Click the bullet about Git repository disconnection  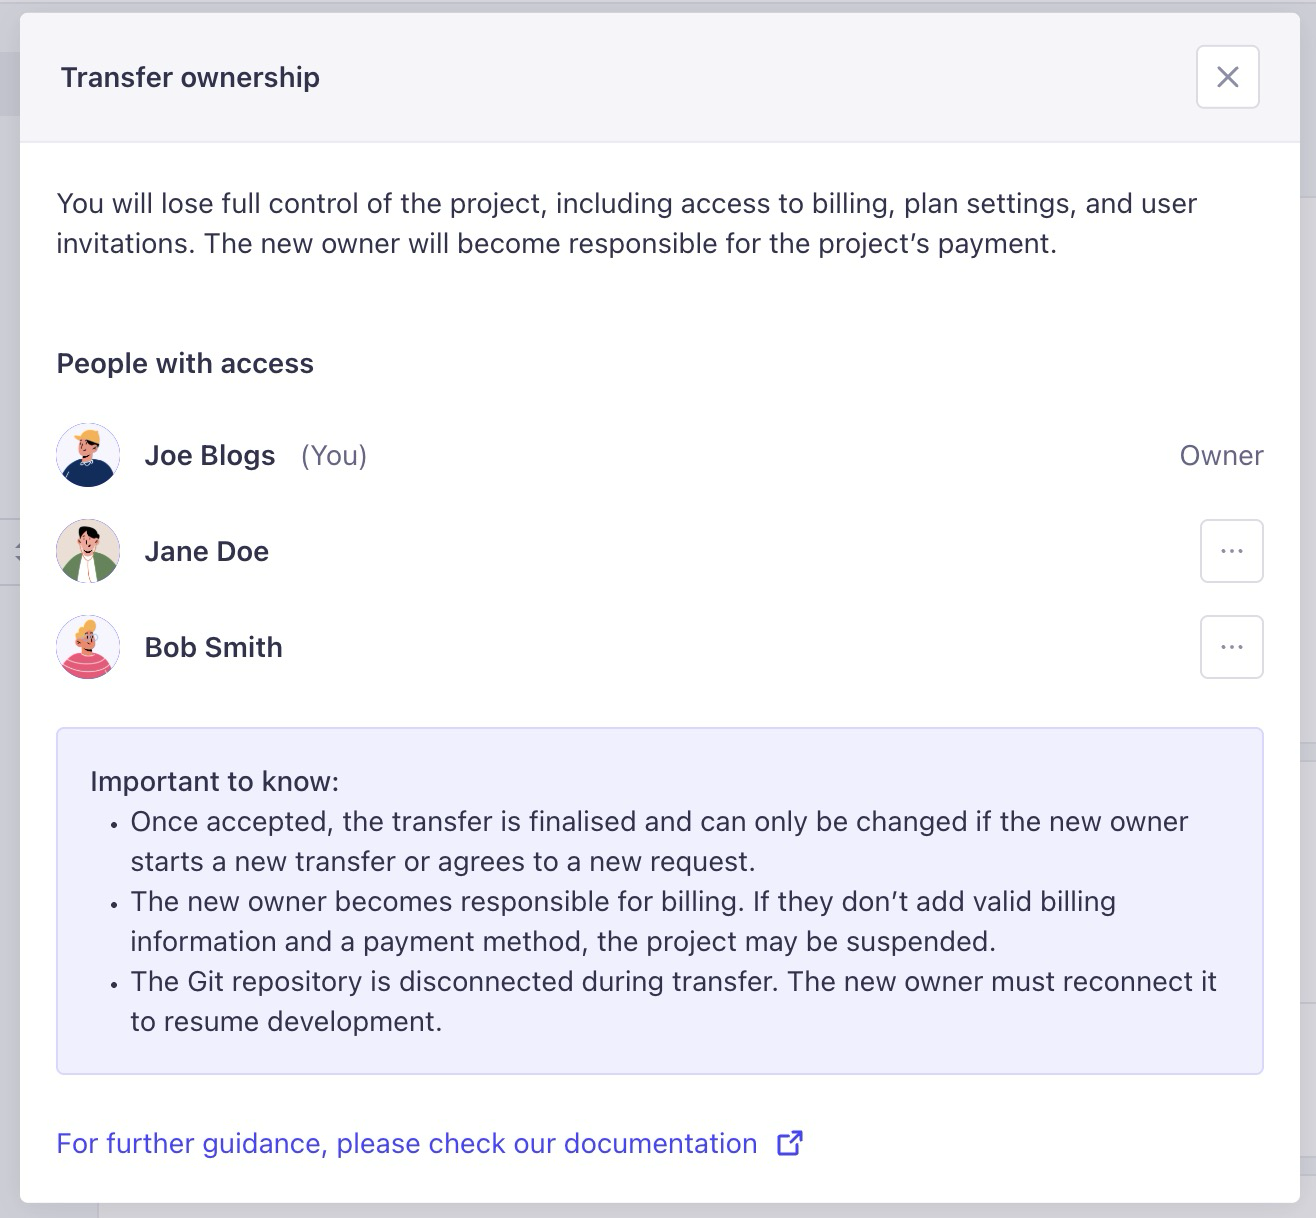(x=672, y=1001)
